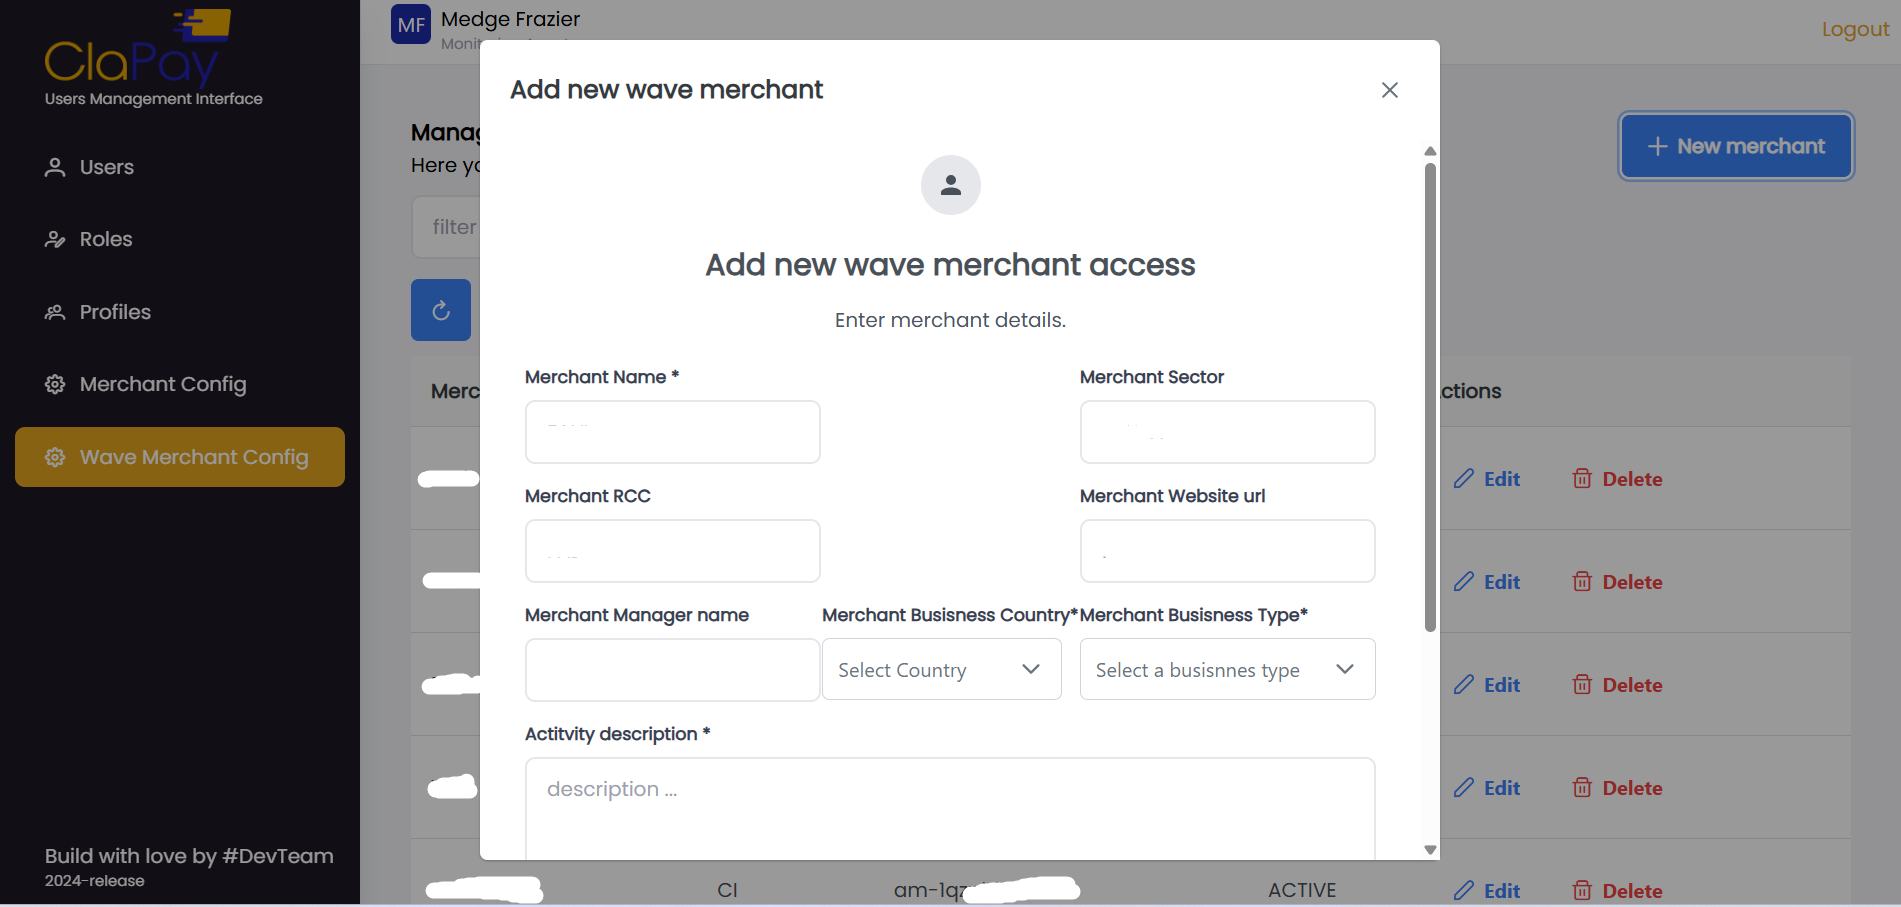Click Medge Frazier's MF profile avatar
This screenshot has width=1901, height=907.
click(410, 24)
